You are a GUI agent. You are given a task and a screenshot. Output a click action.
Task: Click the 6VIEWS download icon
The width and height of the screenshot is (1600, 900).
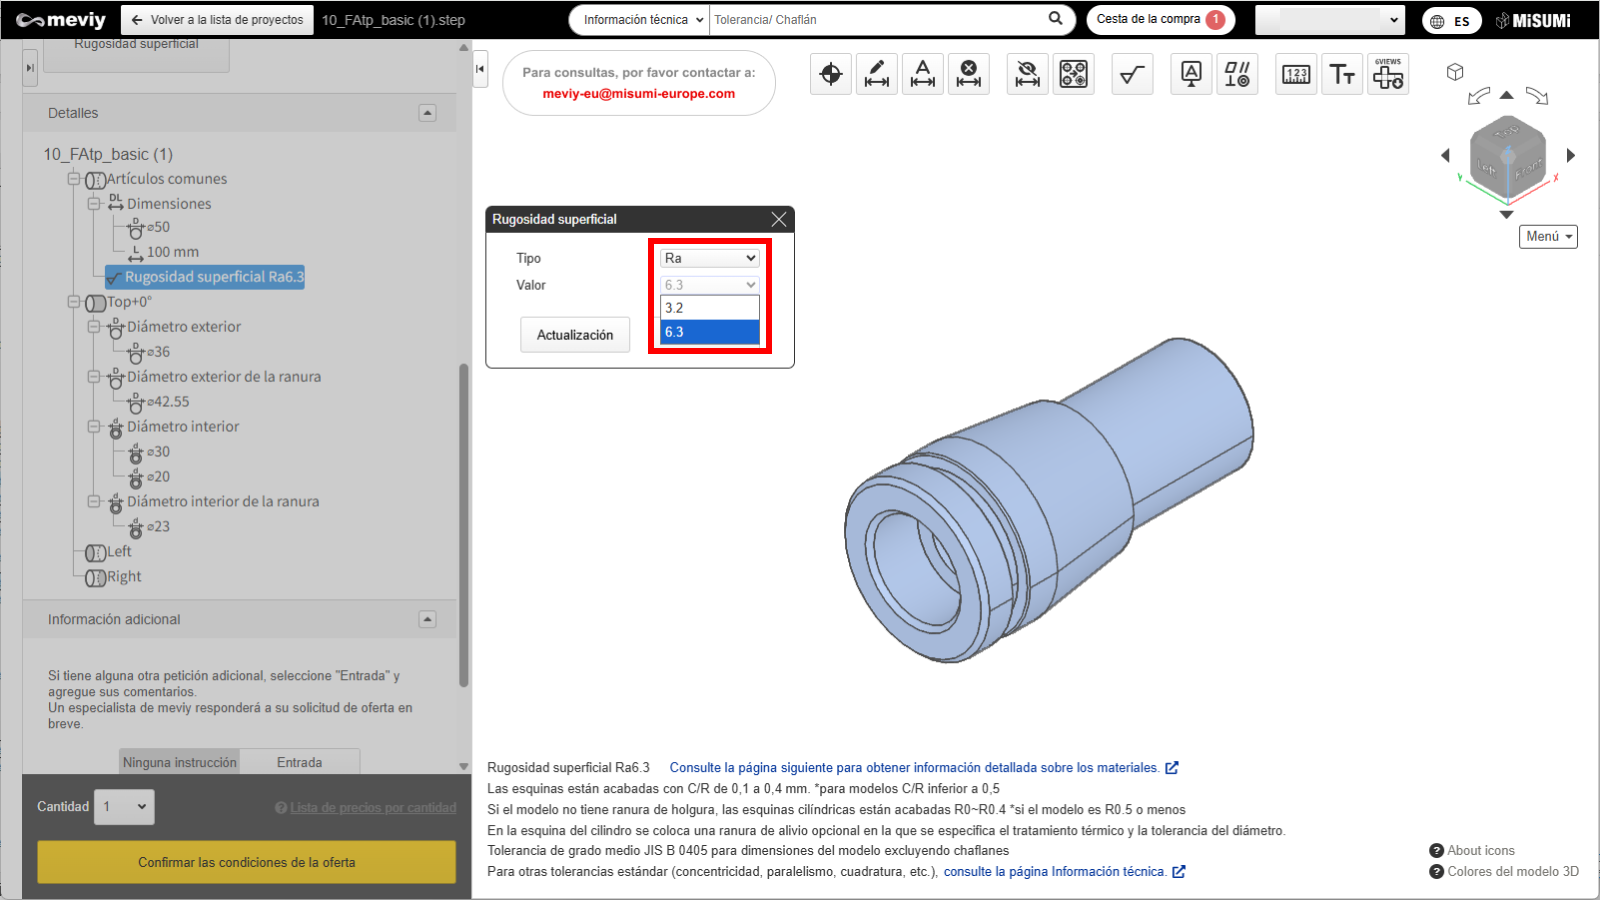[x=1388, y=74]
